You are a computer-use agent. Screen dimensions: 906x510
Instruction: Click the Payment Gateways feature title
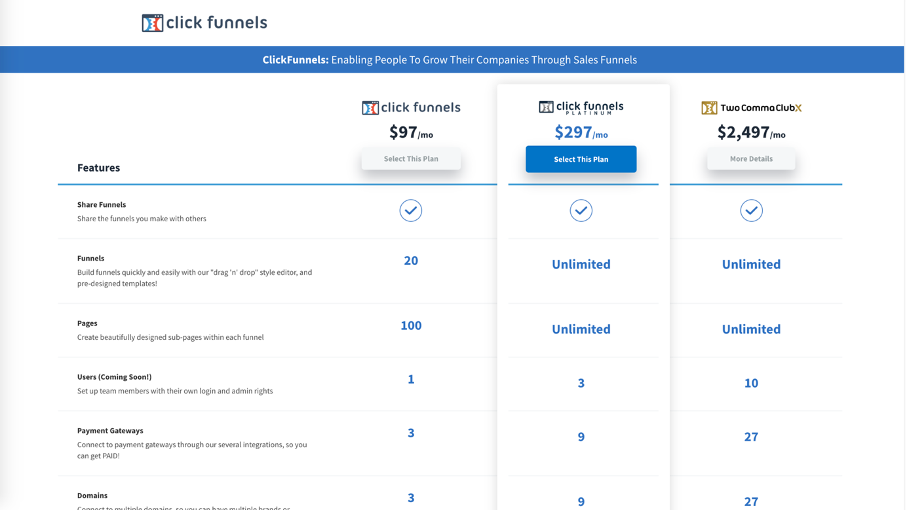tap(110, 430)
